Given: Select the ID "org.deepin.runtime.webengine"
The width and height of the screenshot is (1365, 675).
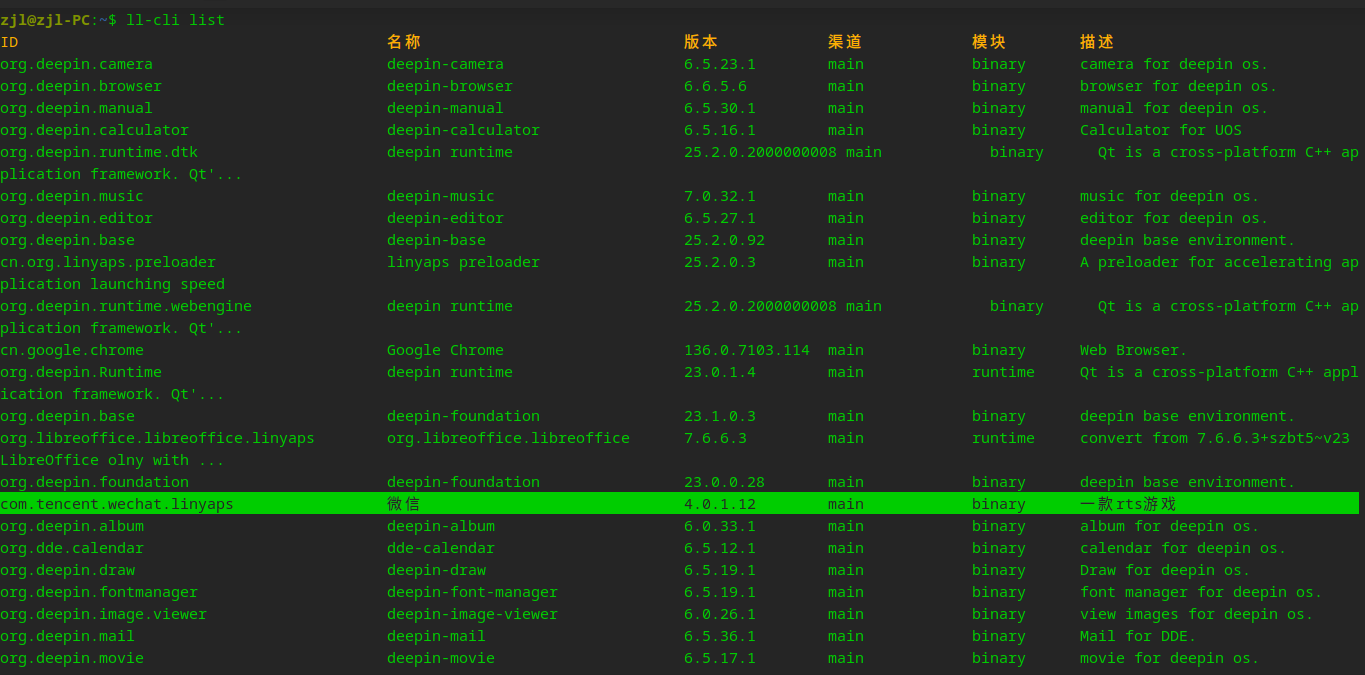Looking at the screenshot, I should tap(126, 306).
